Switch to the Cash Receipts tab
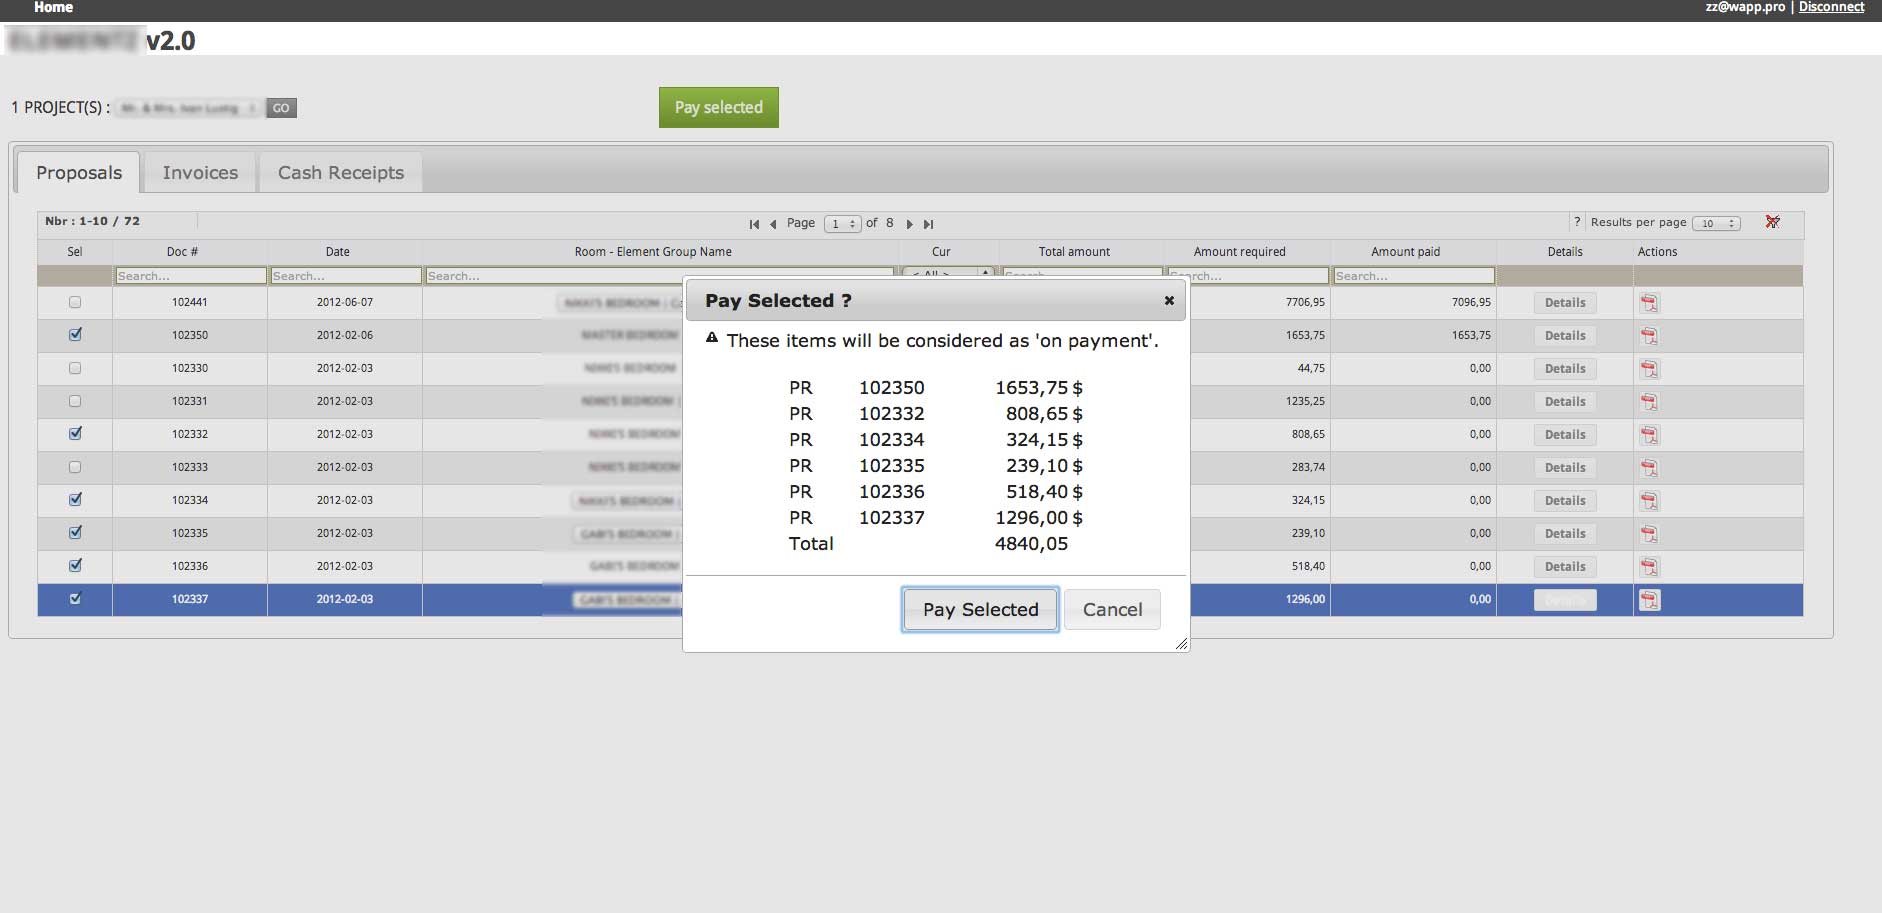The image size is (1882, 913). coord(341,172)
